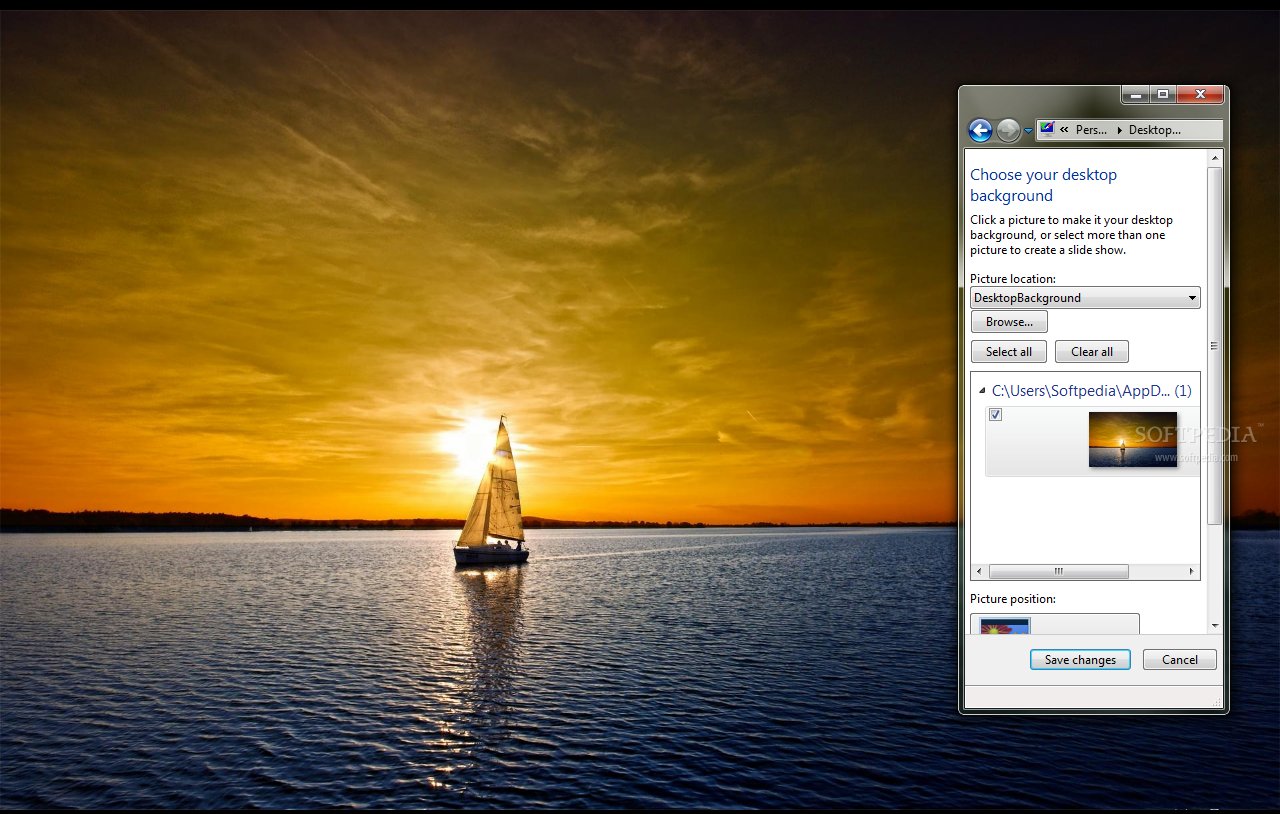This screenshot has height=814, width=1280.
Task: Collapse the C:\Users\Softpedia\AppD... group triangle
Action: tap(982, 391)
